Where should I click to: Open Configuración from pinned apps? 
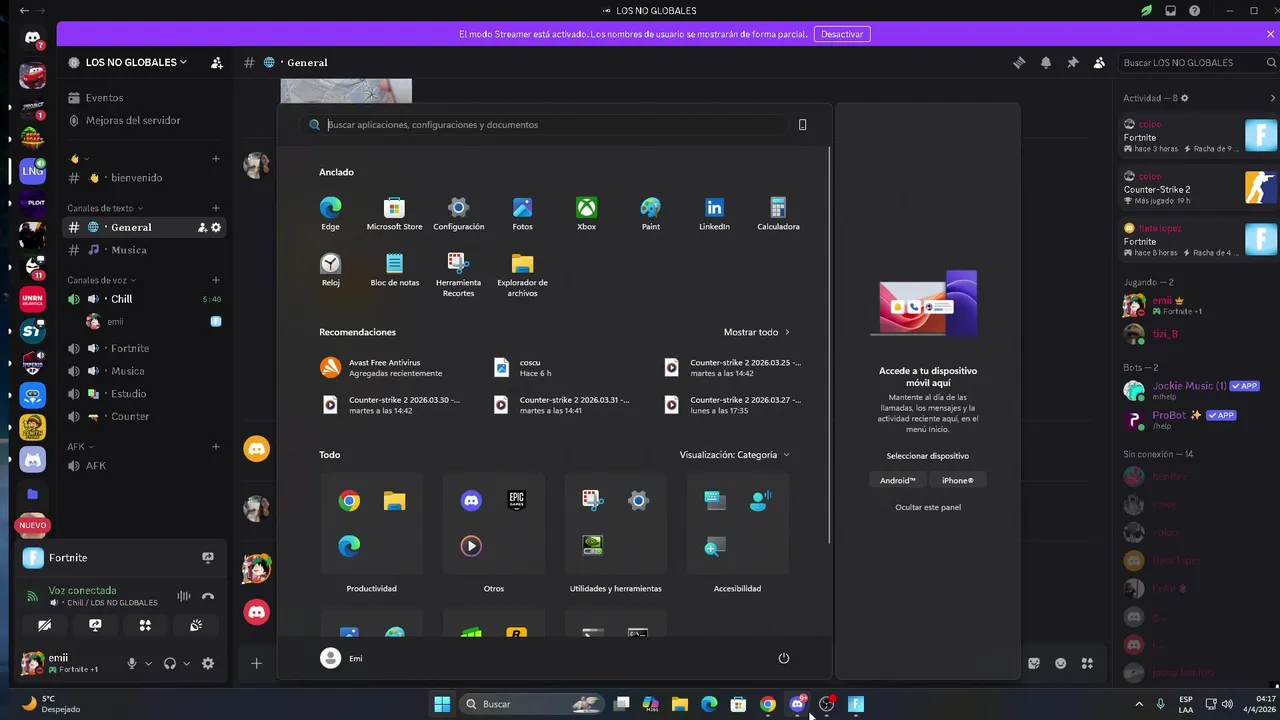pos(458,213)
